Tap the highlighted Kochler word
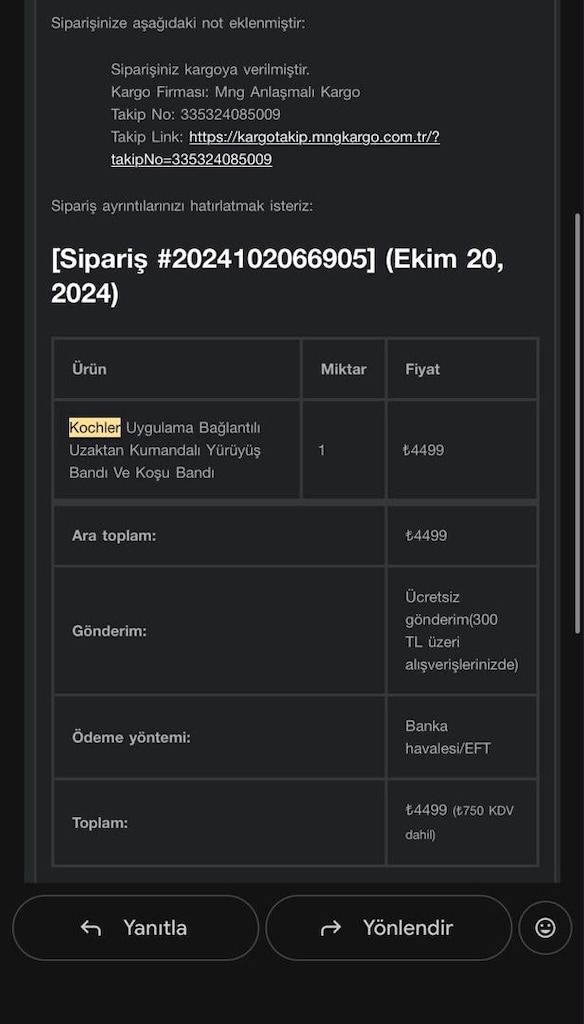 (x=95, y=427)
